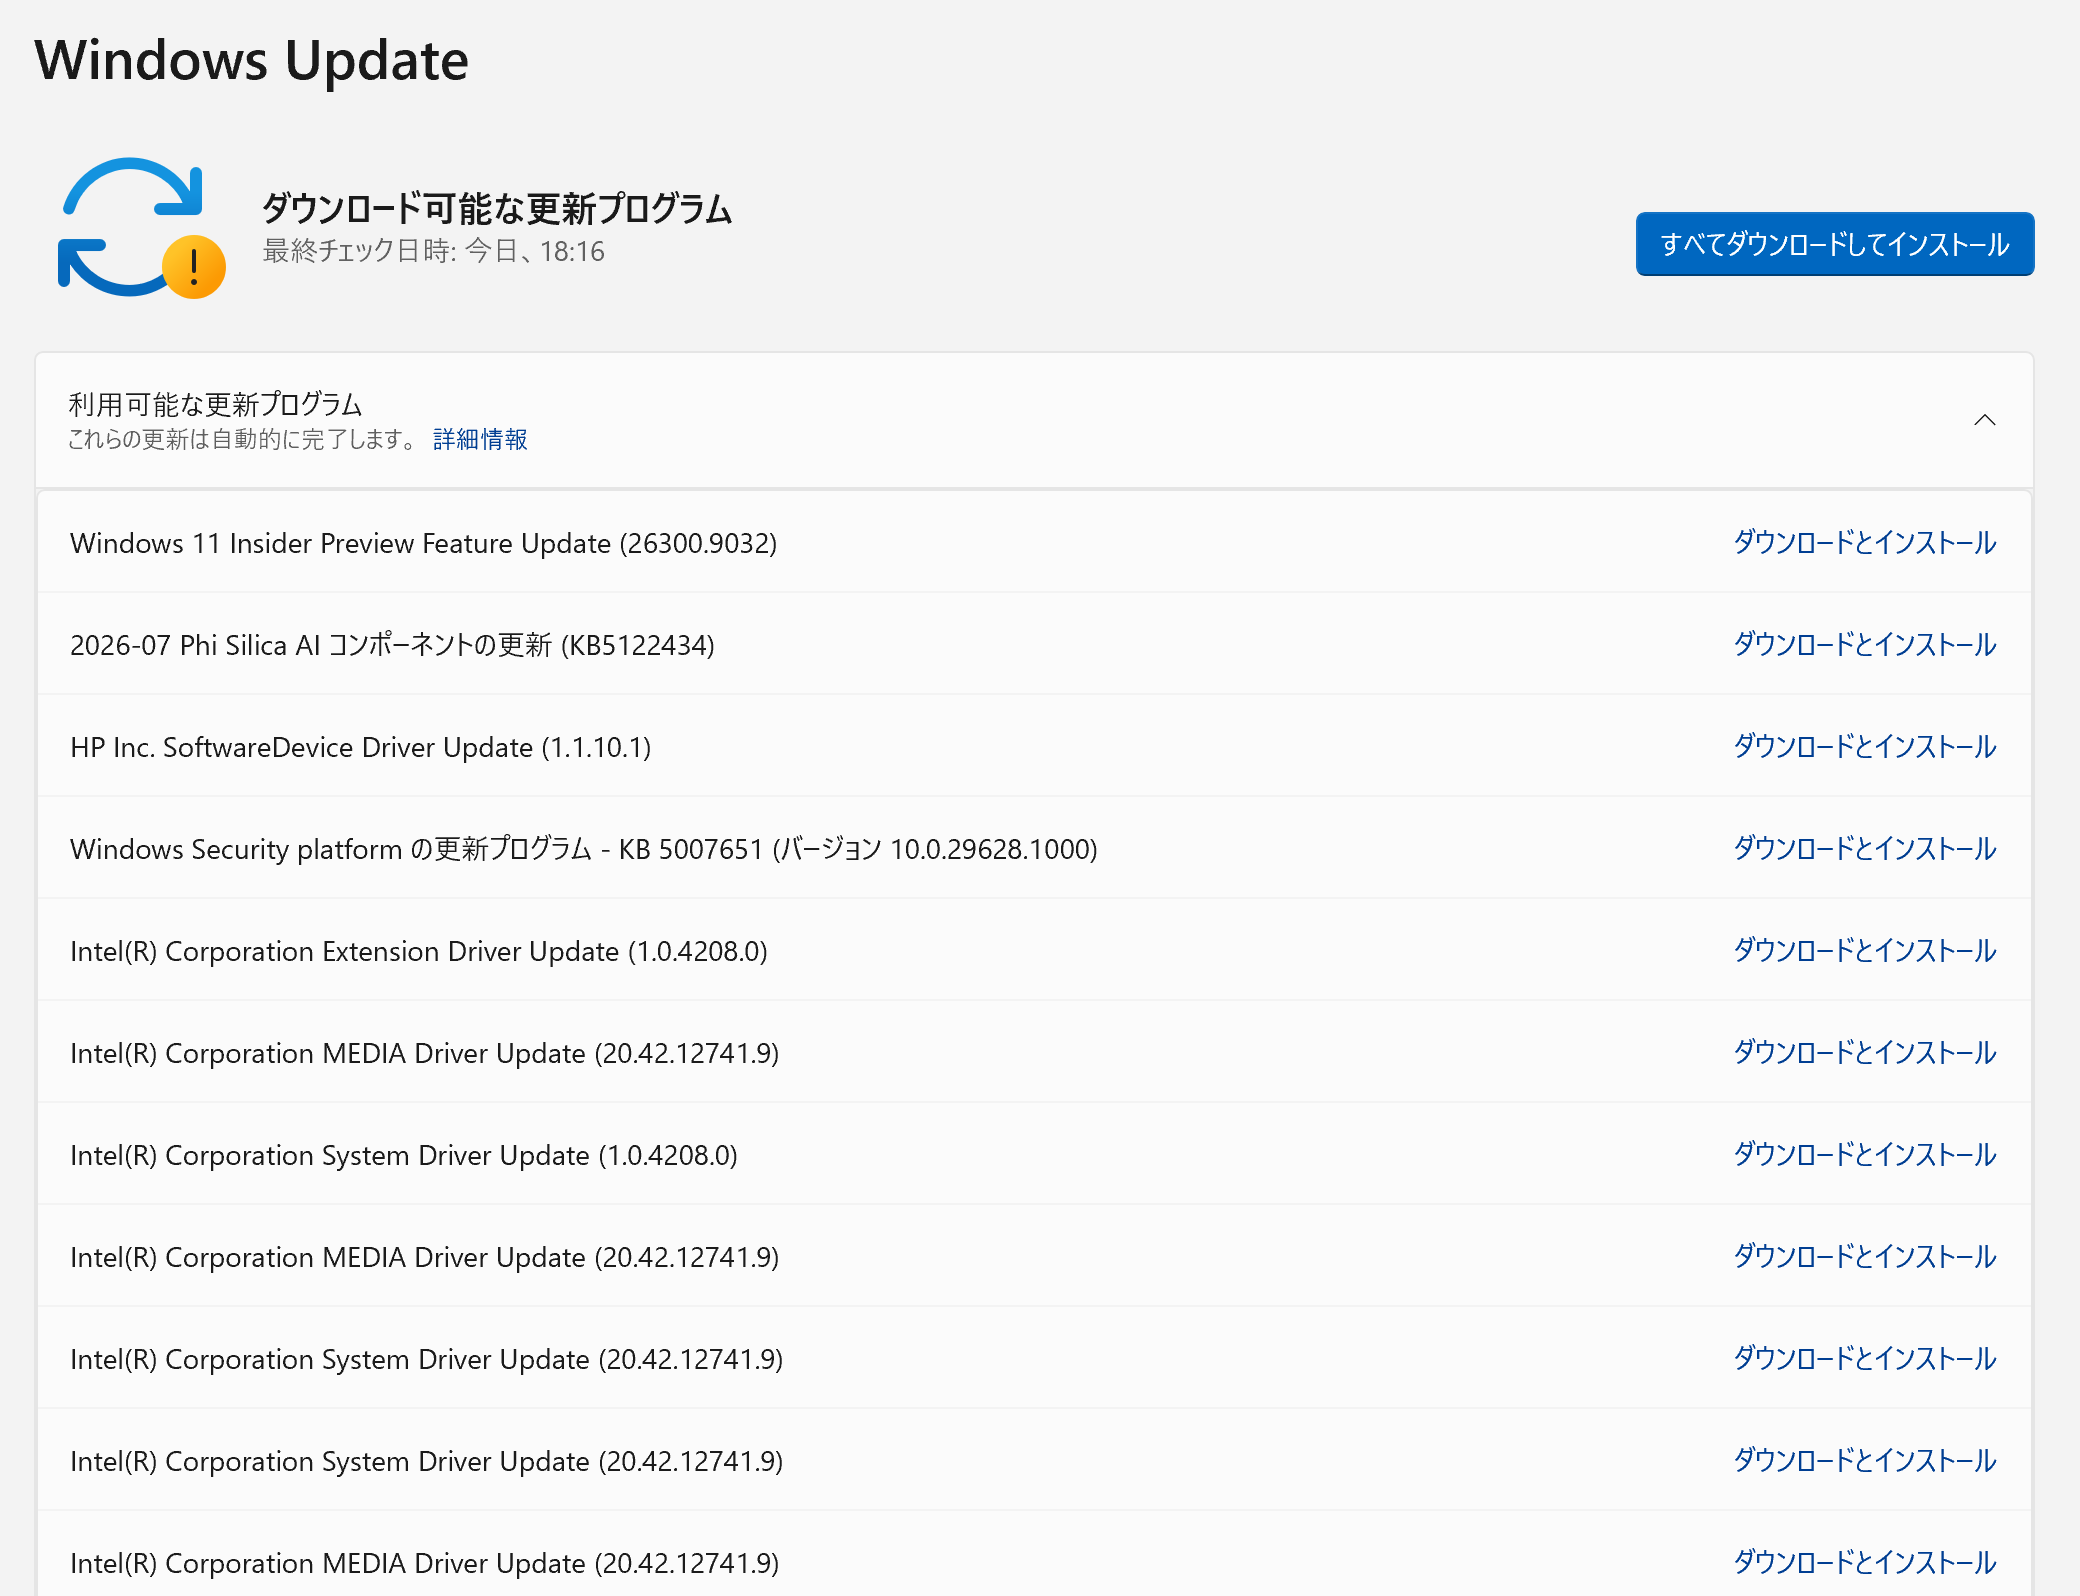The height and width of the screenshot is (1596, 2080).
Task: Open the 詳細情報 link
Action: click(x=480, y=439)
